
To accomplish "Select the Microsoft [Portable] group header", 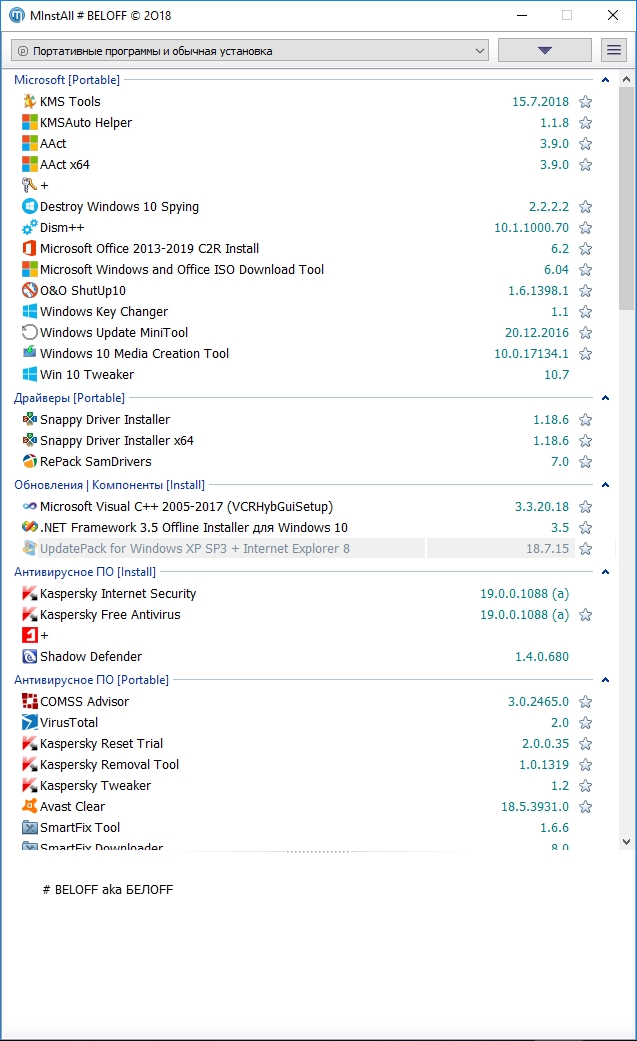I will [x=67, y=80].
